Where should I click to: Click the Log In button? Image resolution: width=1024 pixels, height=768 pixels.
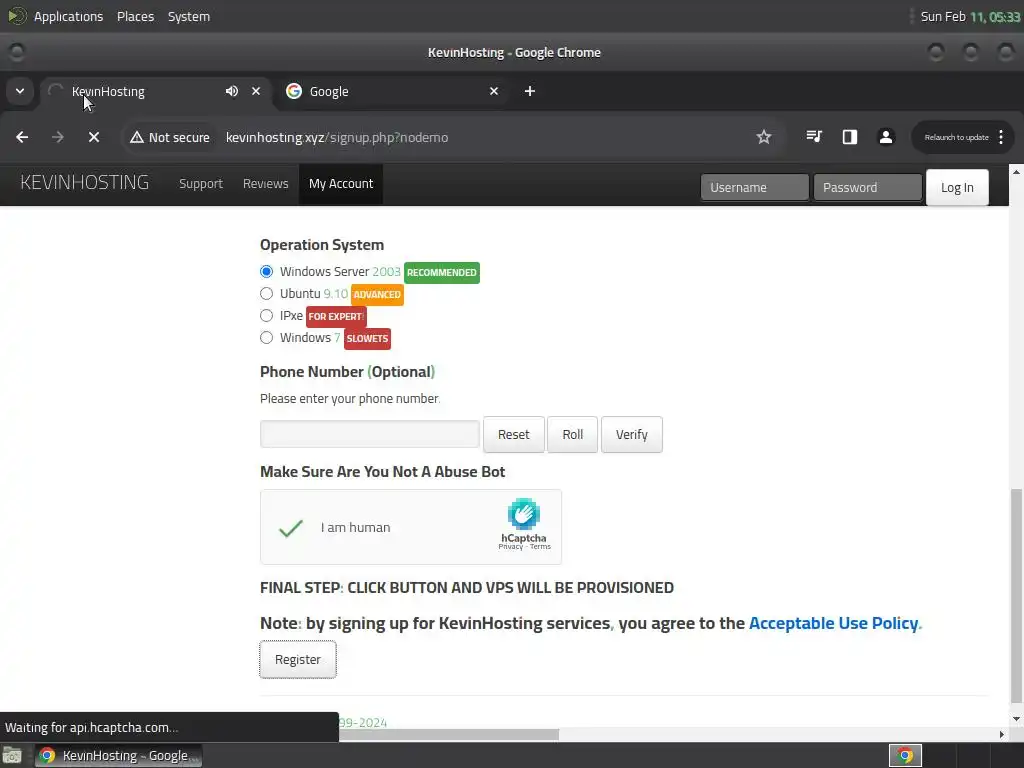(957, 187)
